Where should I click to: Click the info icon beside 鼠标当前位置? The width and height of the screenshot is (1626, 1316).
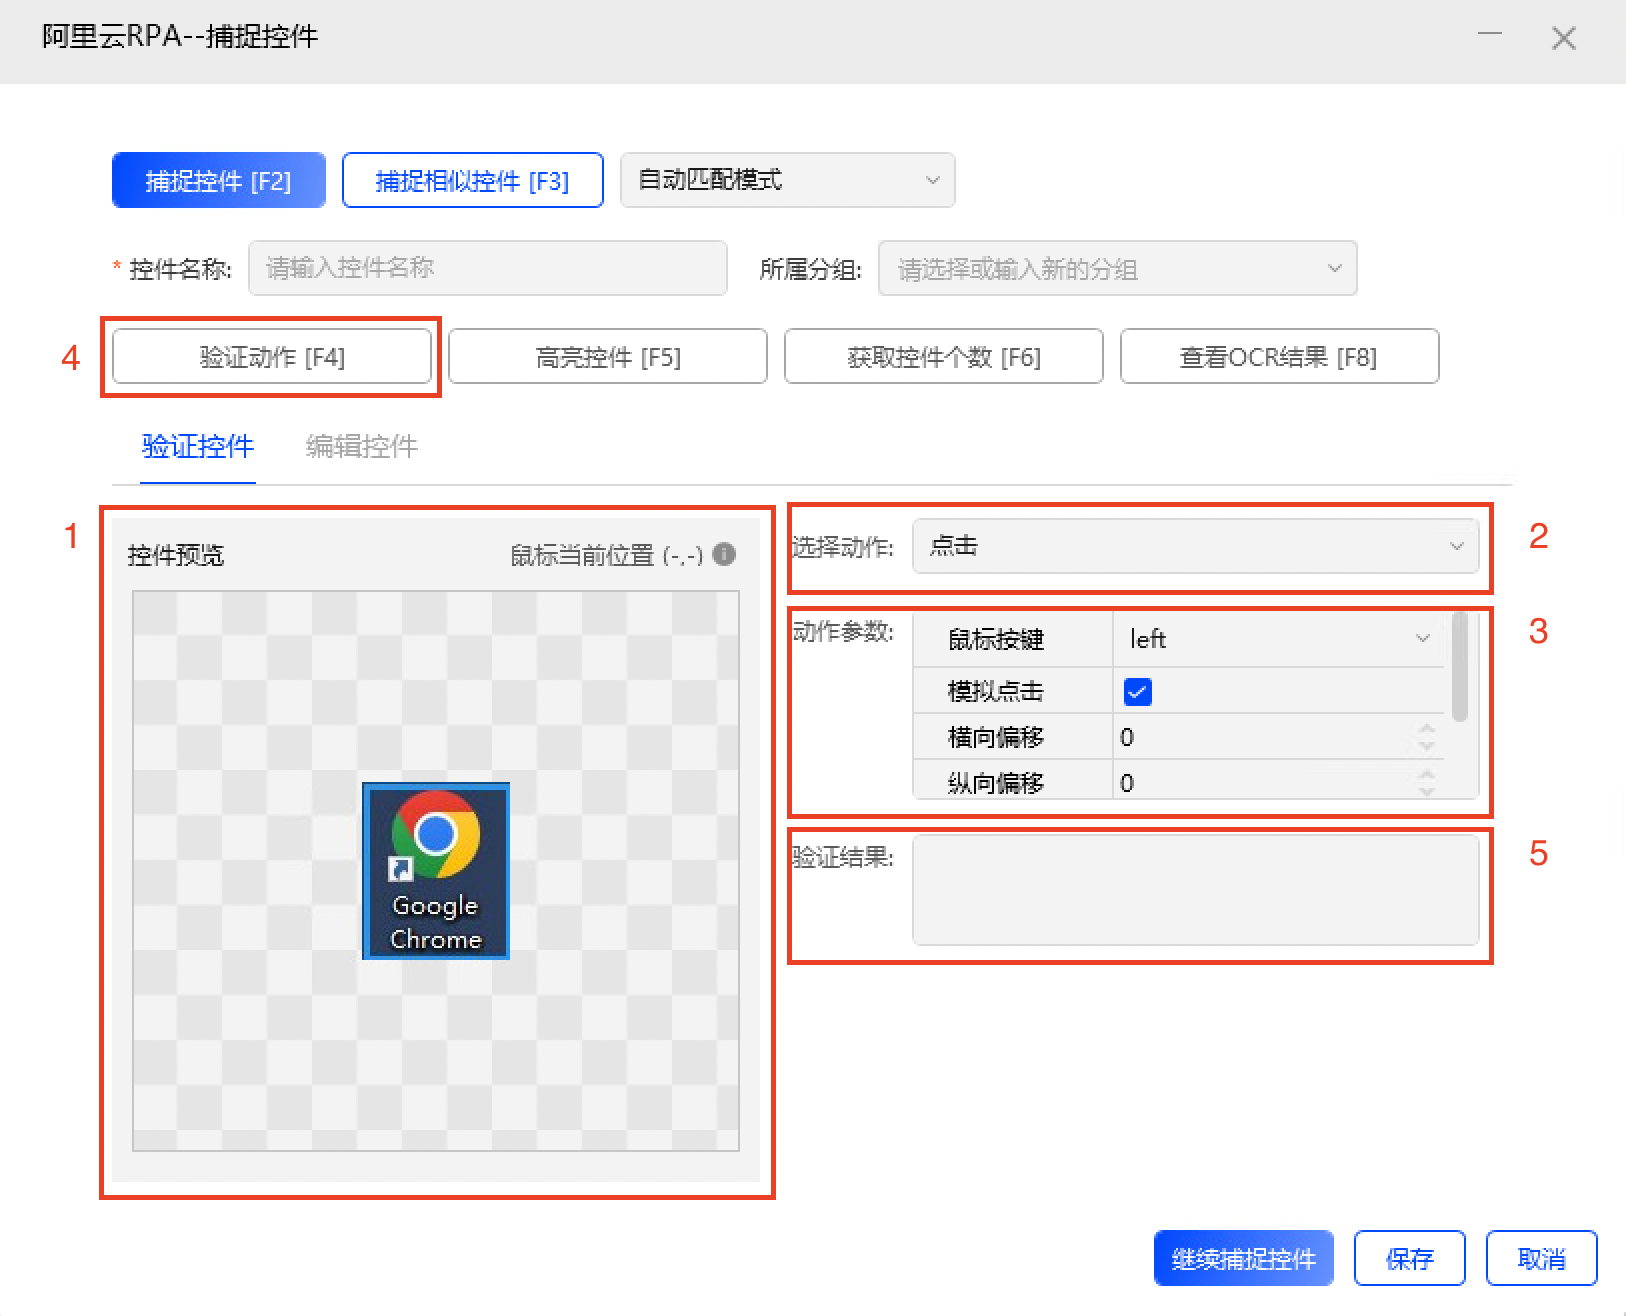tap(725, 553)
